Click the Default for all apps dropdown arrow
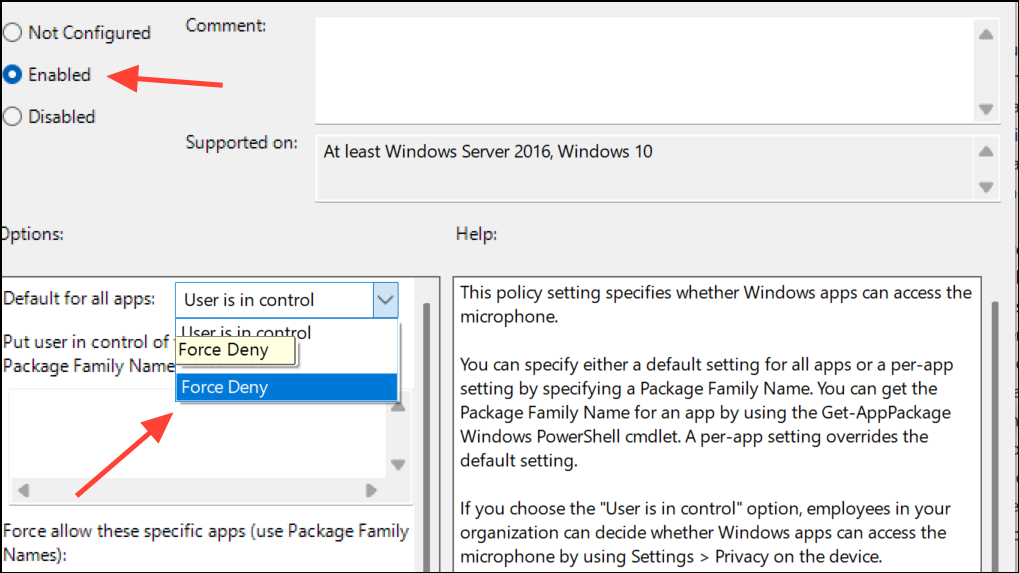The height and width of the screenshot is (573, 1019). click(385, 300)
